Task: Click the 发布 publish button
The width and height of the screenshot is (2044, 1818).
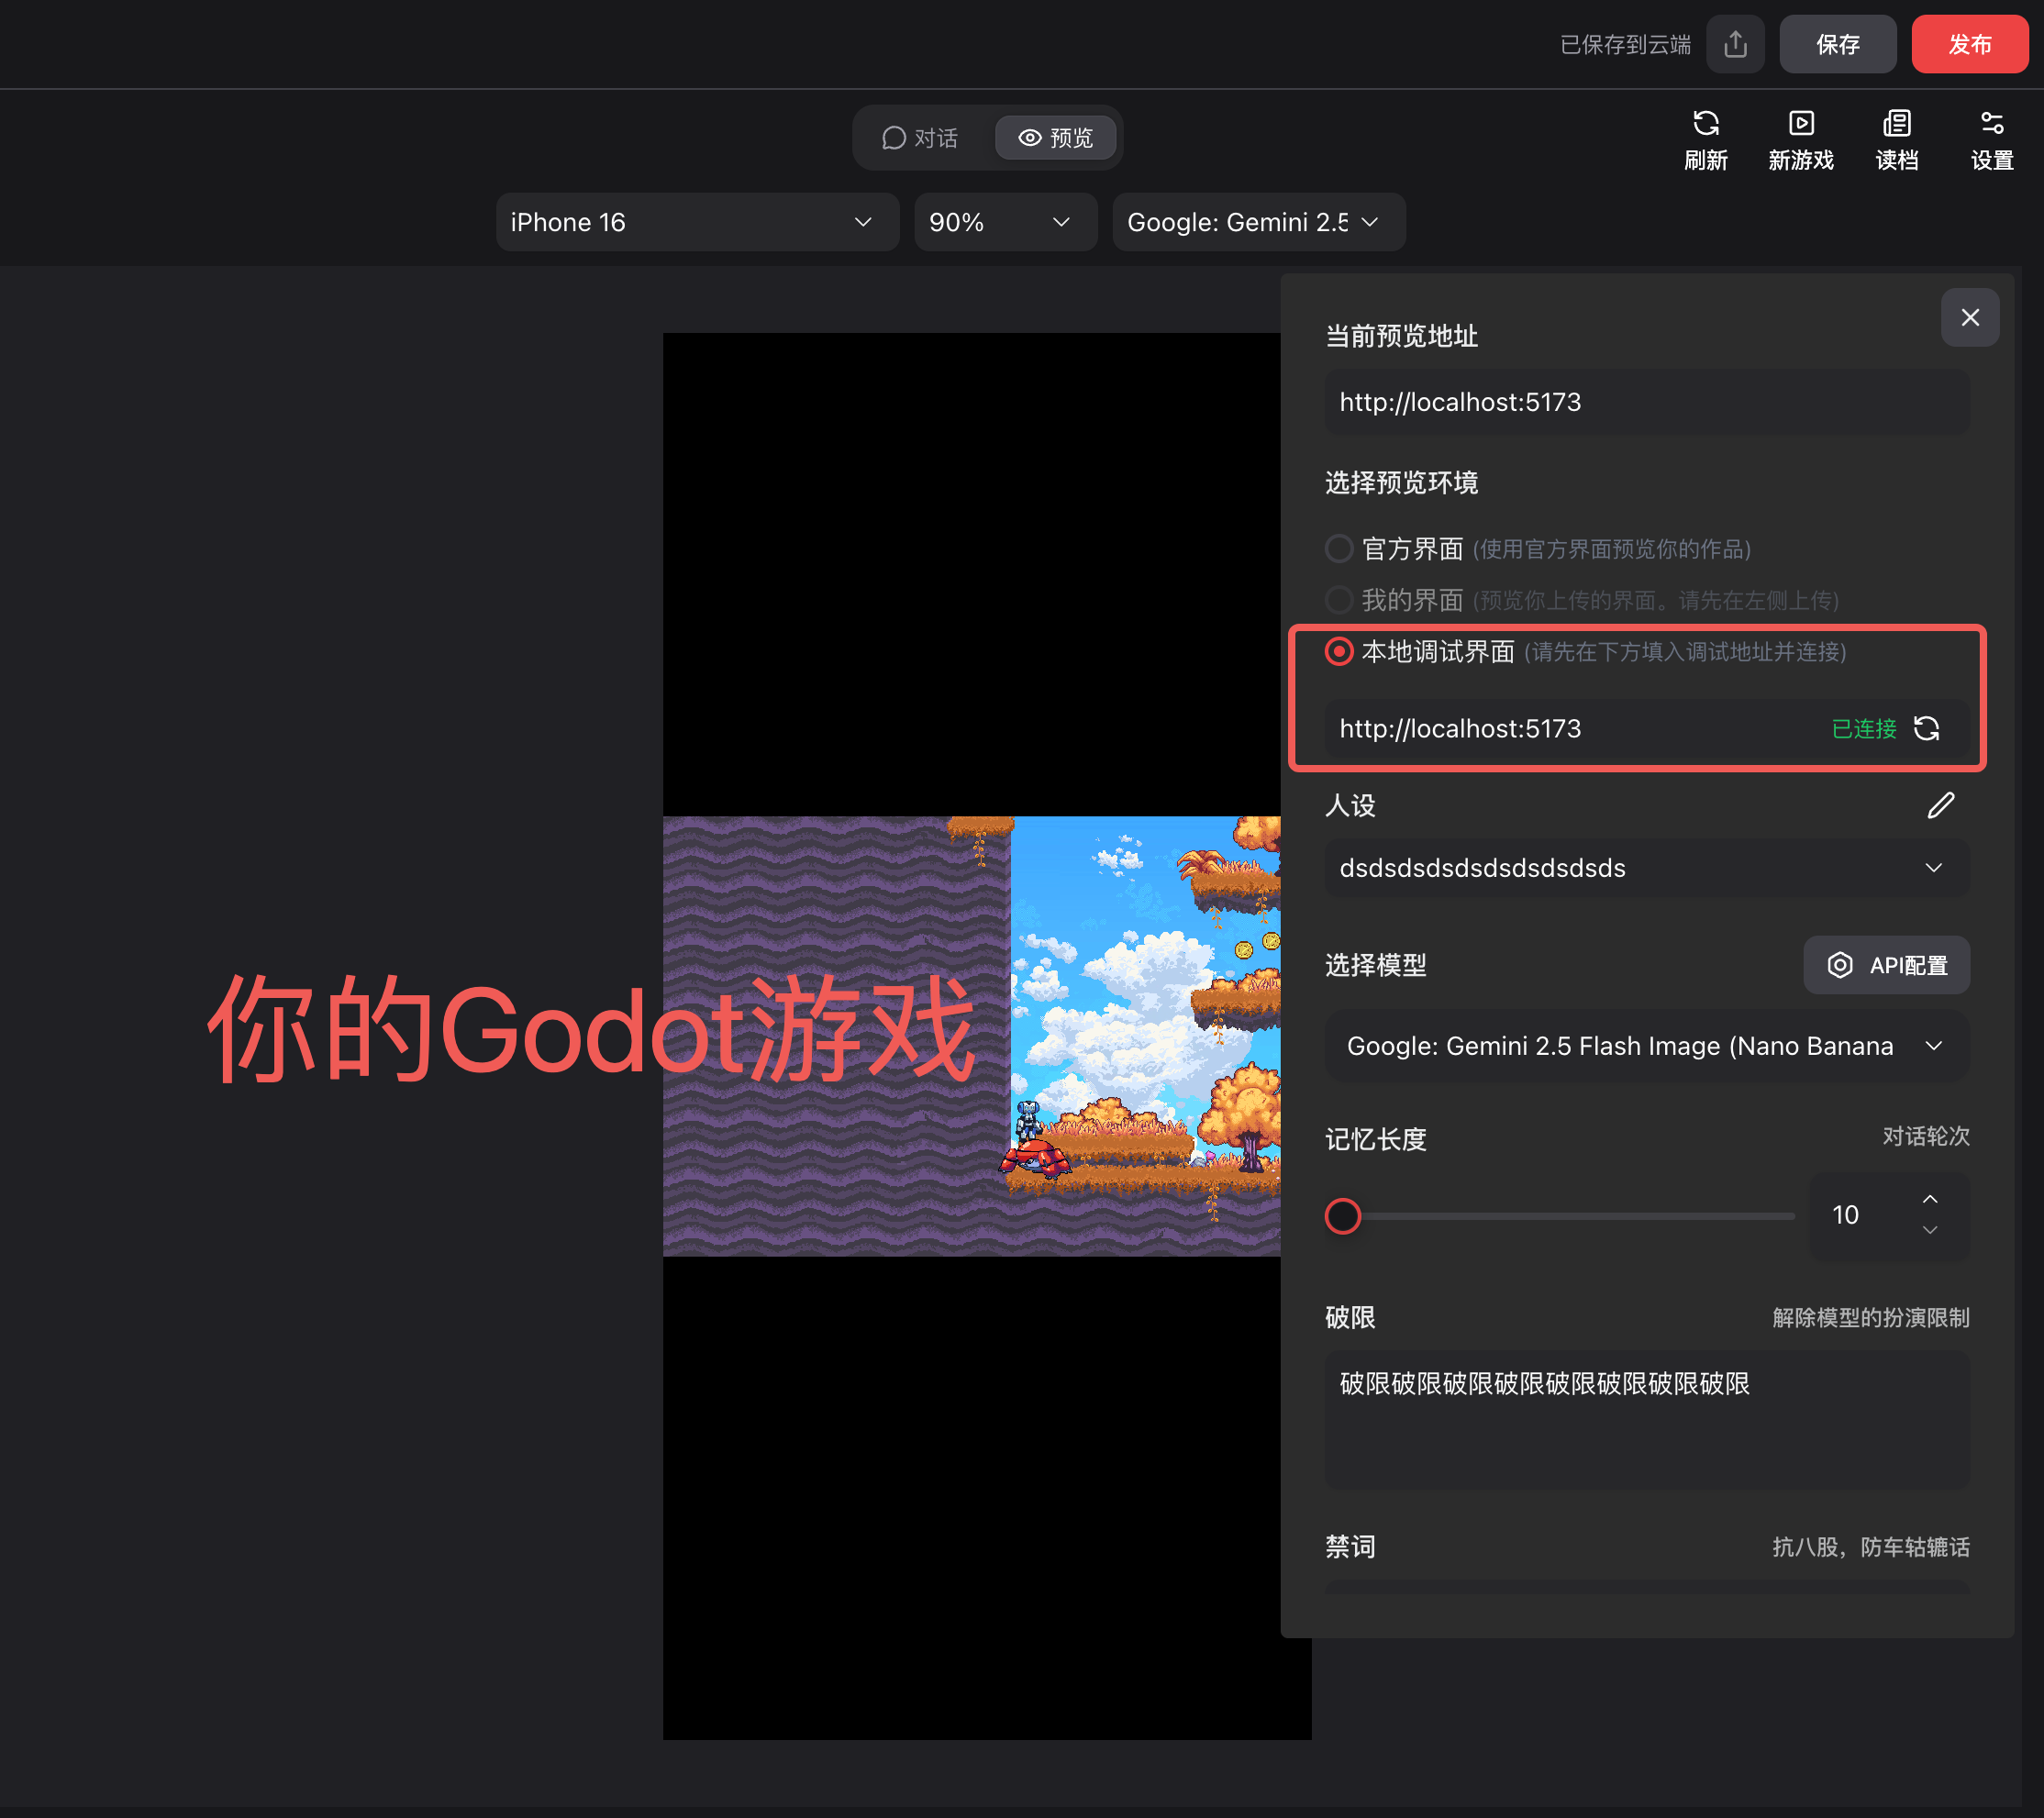Action: [1969, 44]
